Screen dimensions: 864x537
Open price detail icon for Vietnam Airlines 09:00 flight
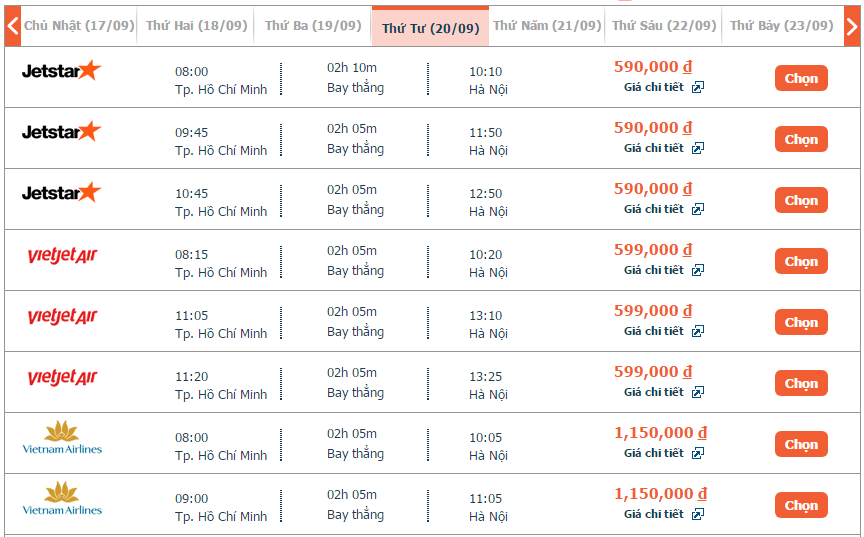[x=698, y=514]
